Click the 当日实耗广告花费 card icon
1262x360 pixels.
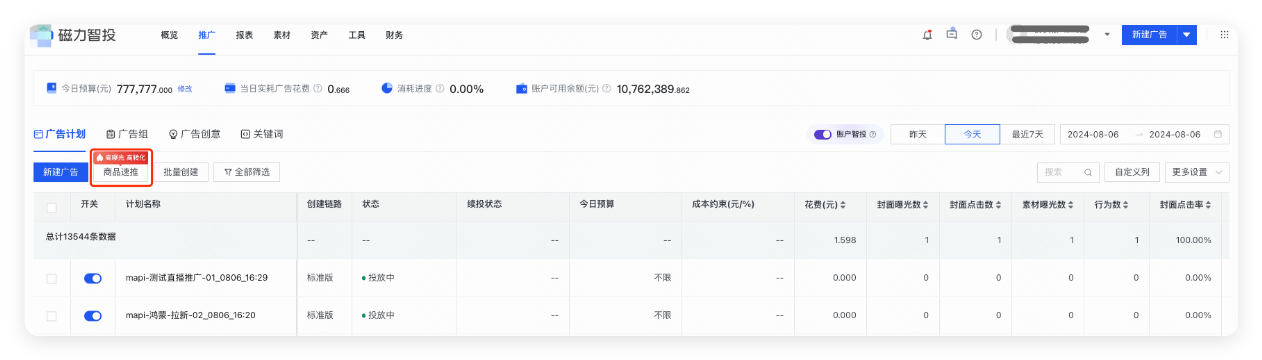coord(230,88)
